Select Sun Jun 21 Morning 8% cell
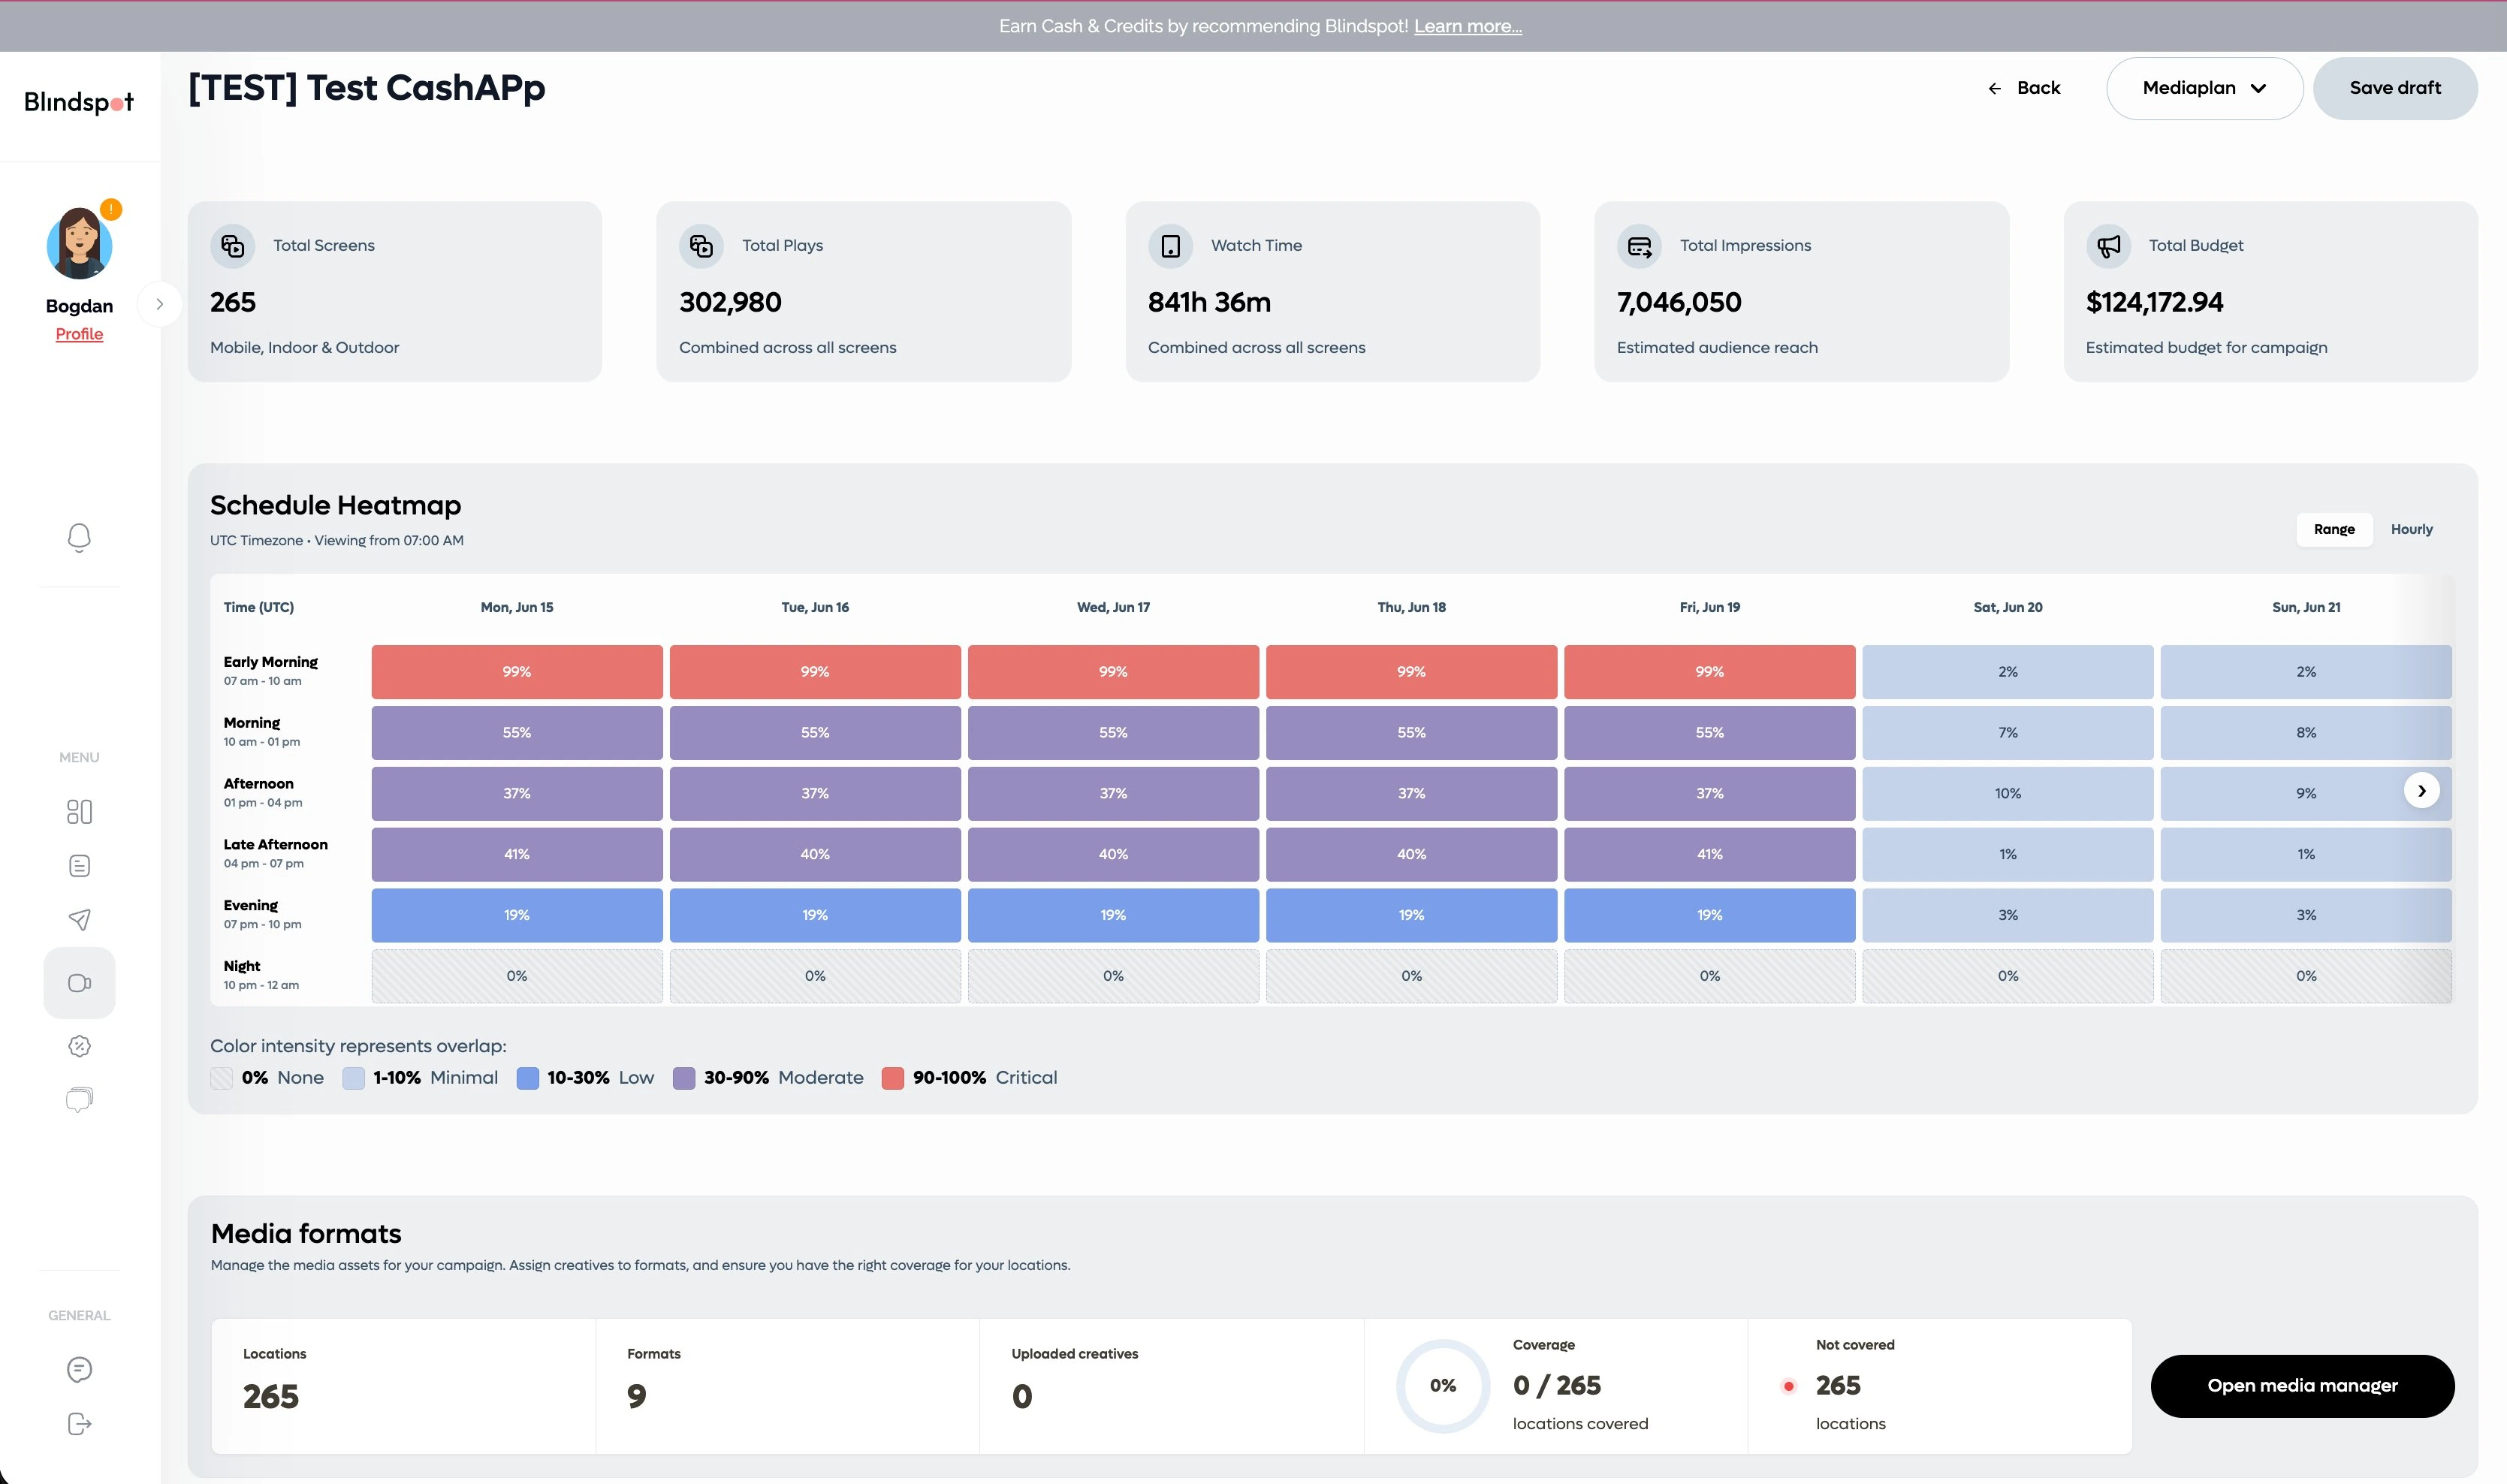The width and height of the screenshot is (2507, 1484). tap(2305, 733)
